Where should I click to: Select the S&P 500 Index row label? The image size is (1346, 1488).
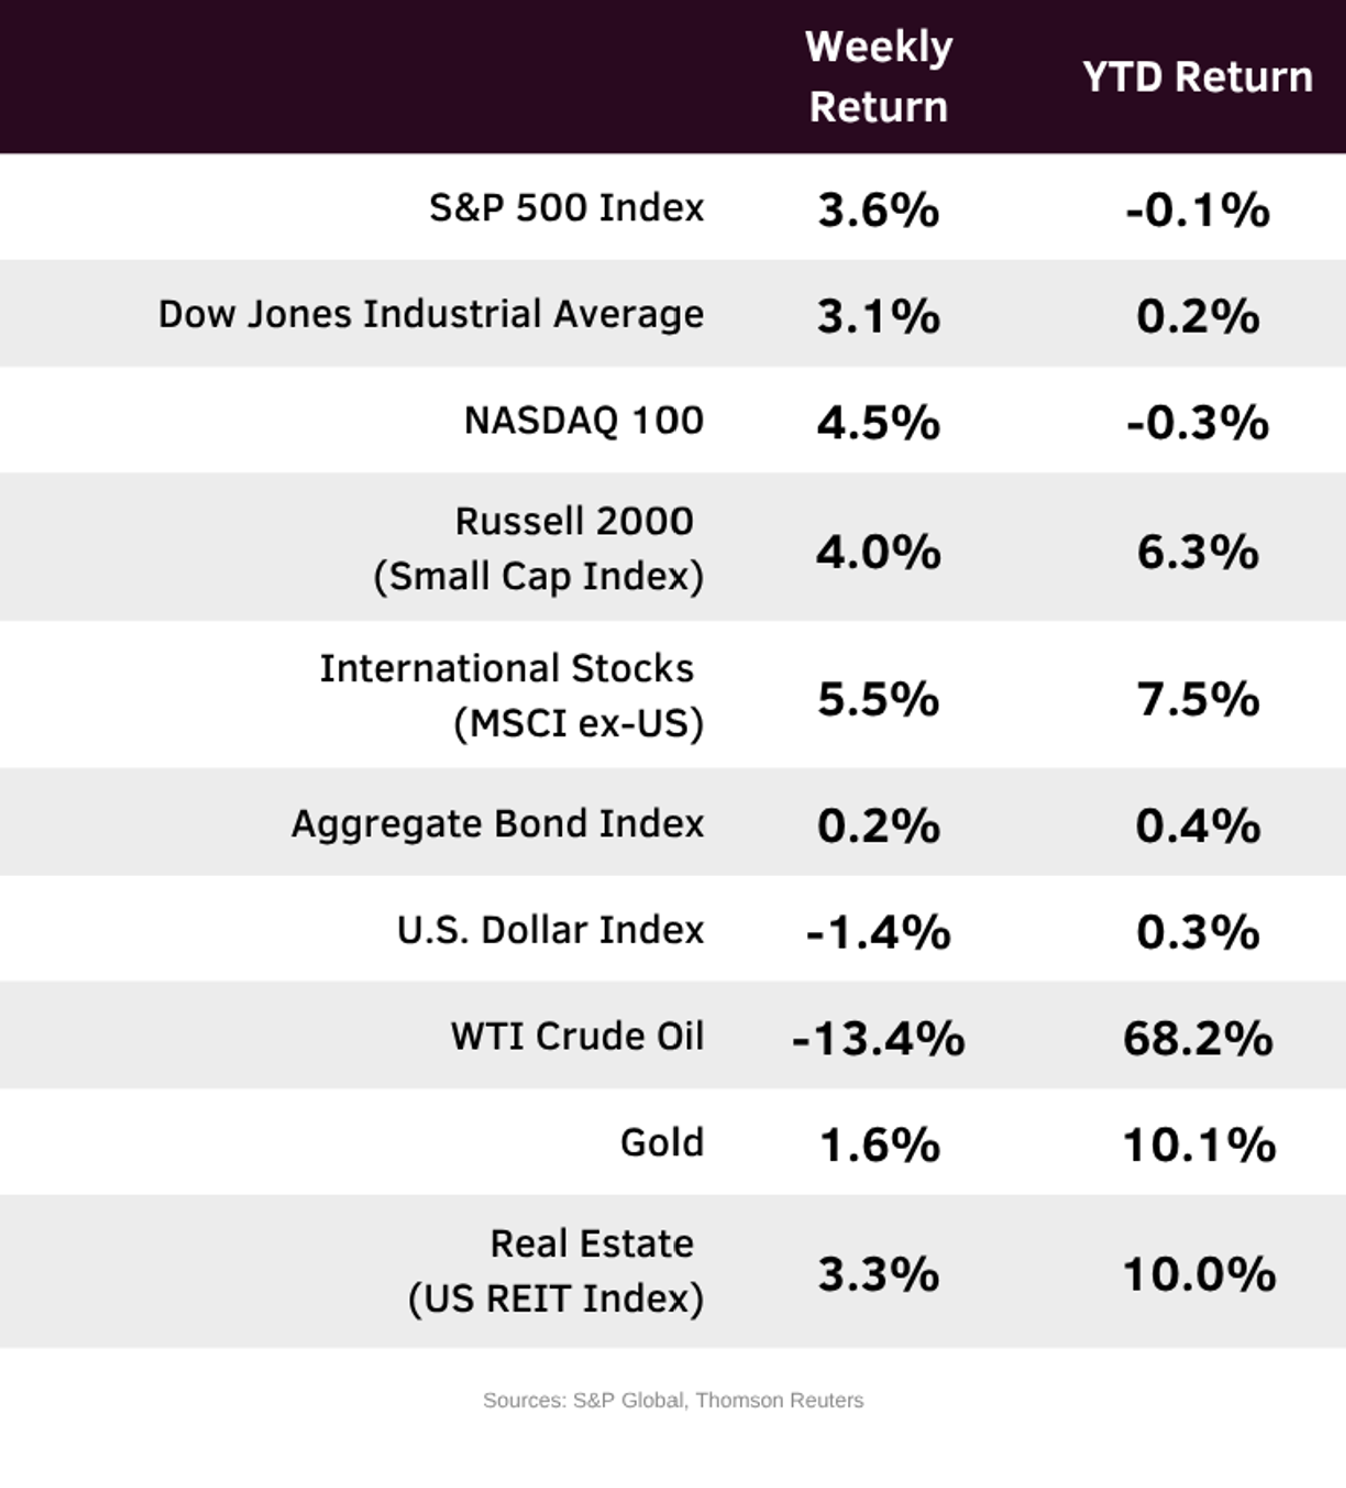click(x=566, y=208)
